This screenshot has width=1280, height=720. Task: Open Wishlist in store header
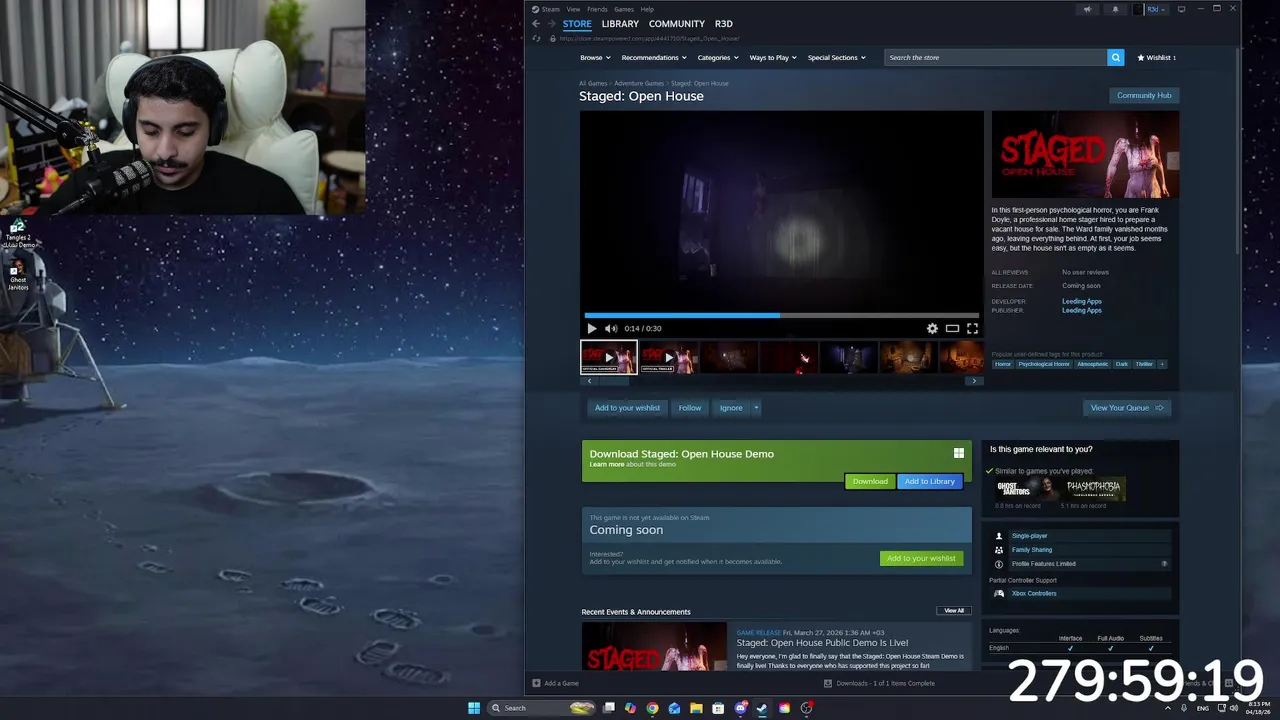click(1156, 57)
